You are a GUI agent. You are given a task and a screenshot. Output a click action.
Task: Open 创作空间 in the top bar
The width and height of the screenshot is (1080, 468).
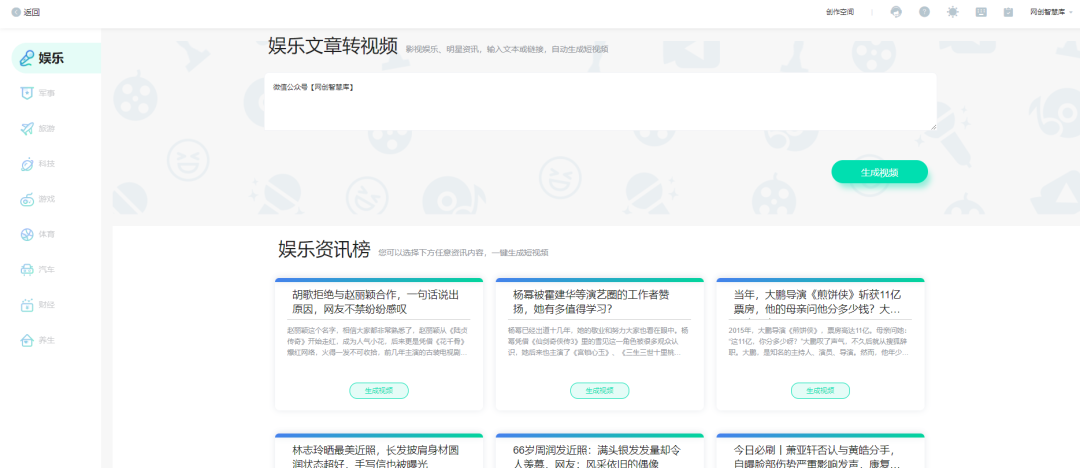click(840, 12)
